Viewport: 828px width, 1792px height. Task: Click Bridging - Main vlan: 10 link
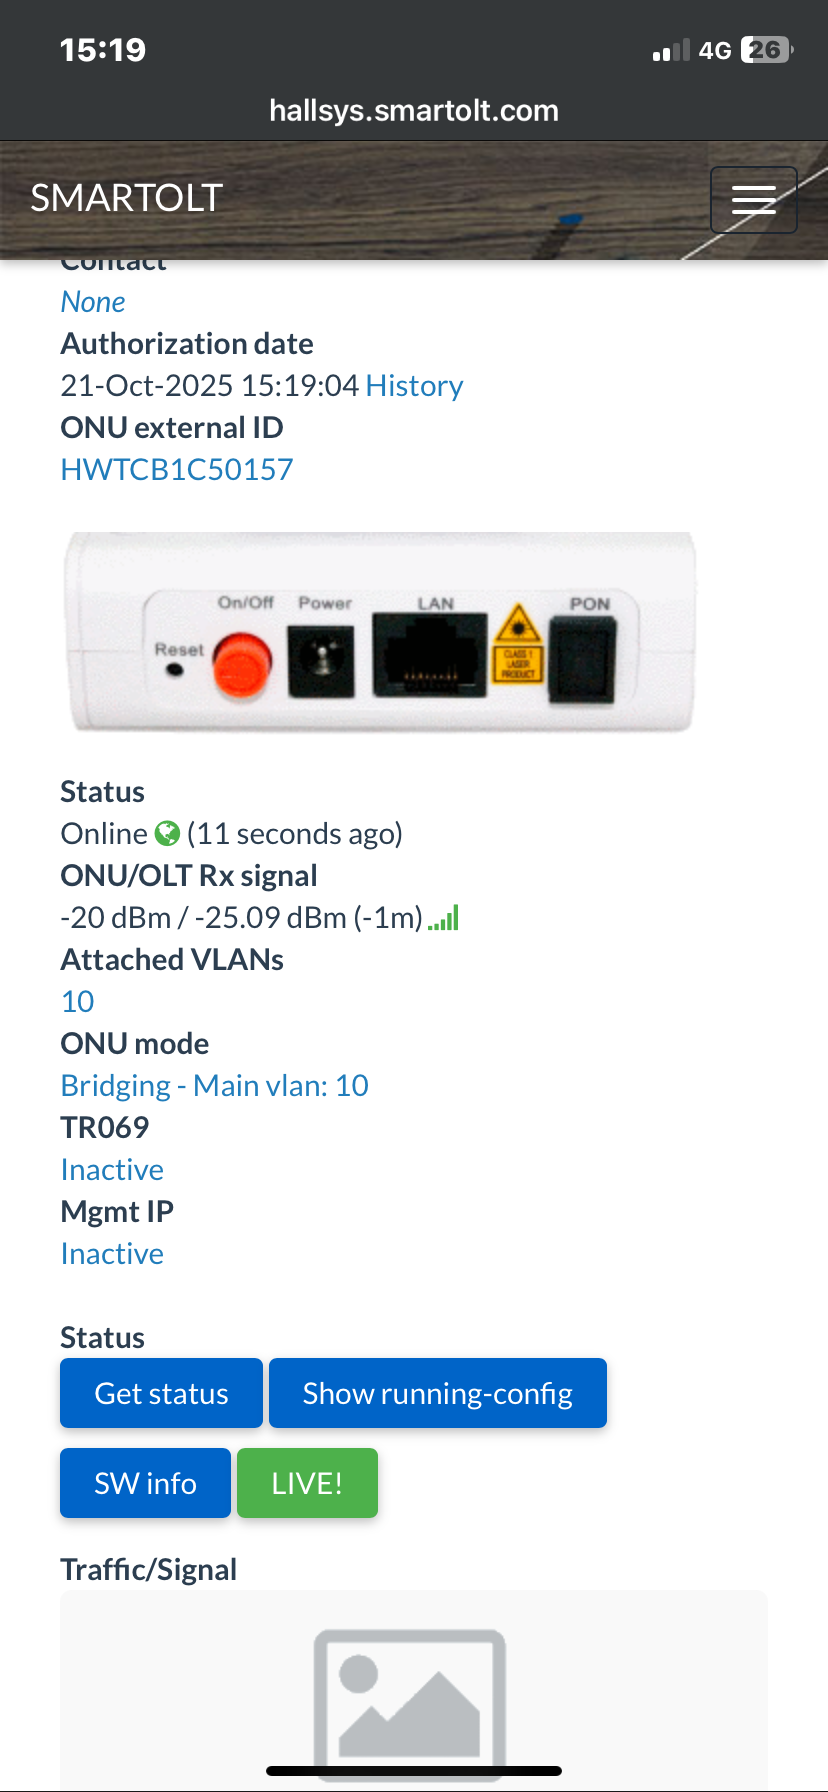point(215,1086)
